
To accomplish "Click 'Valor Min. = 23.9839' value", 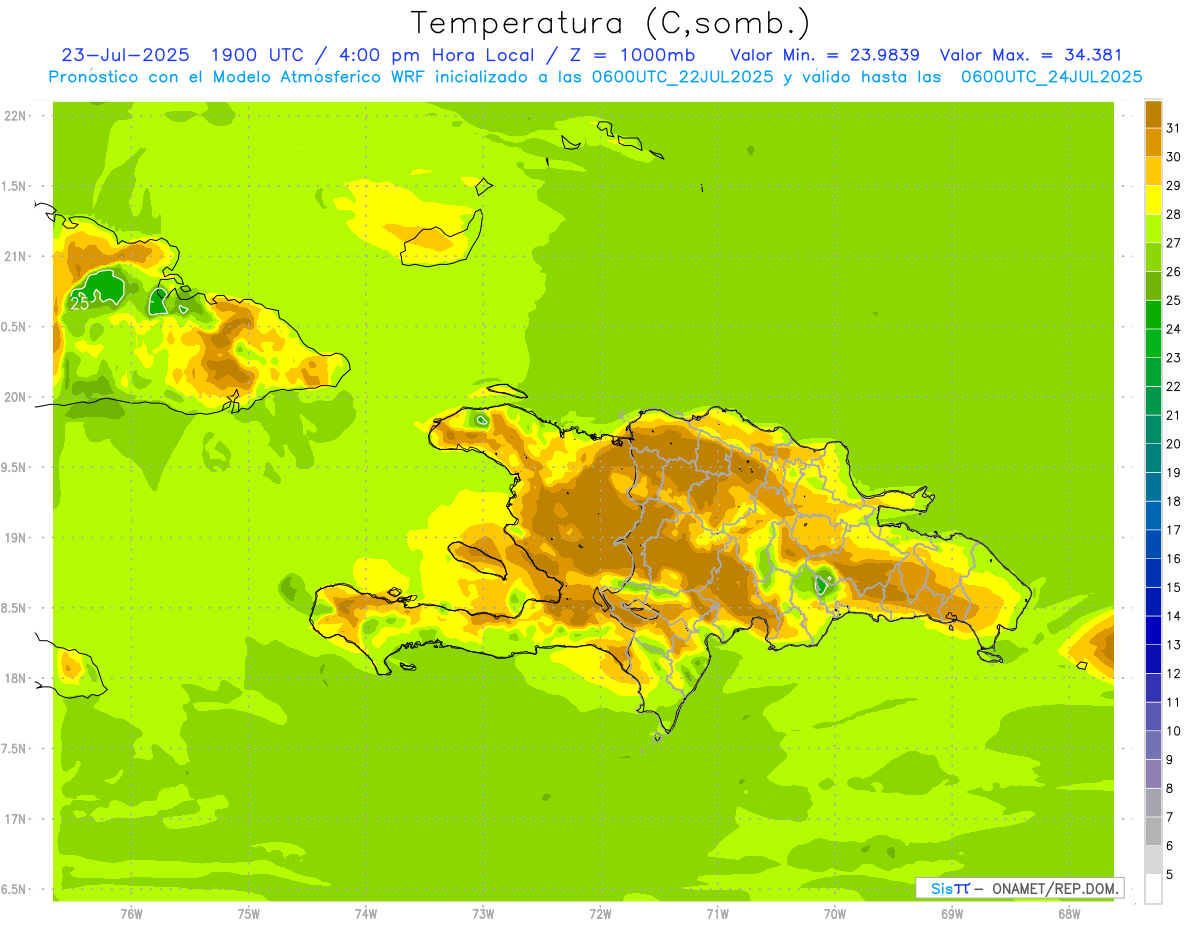I will click(x=825, y=55).
